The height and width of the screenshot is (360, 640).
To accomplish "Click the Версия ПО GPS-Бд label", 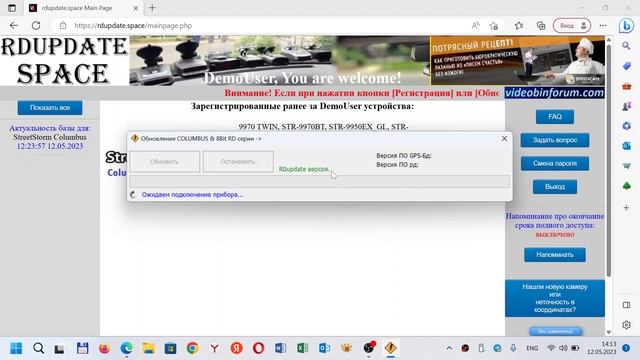I will pos(404,156).
